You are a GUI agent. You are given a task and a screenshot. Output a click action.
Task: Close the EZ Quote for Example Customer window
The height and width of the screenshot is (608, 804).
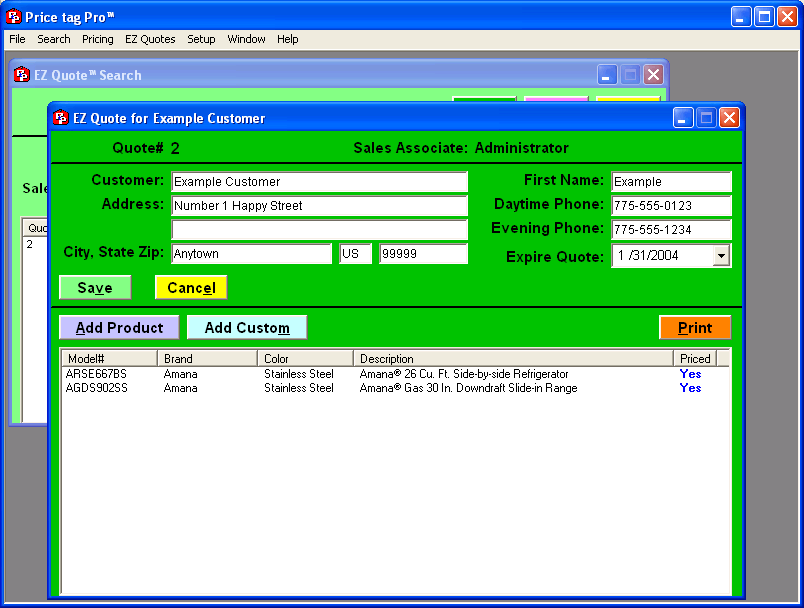coord(729,118)
